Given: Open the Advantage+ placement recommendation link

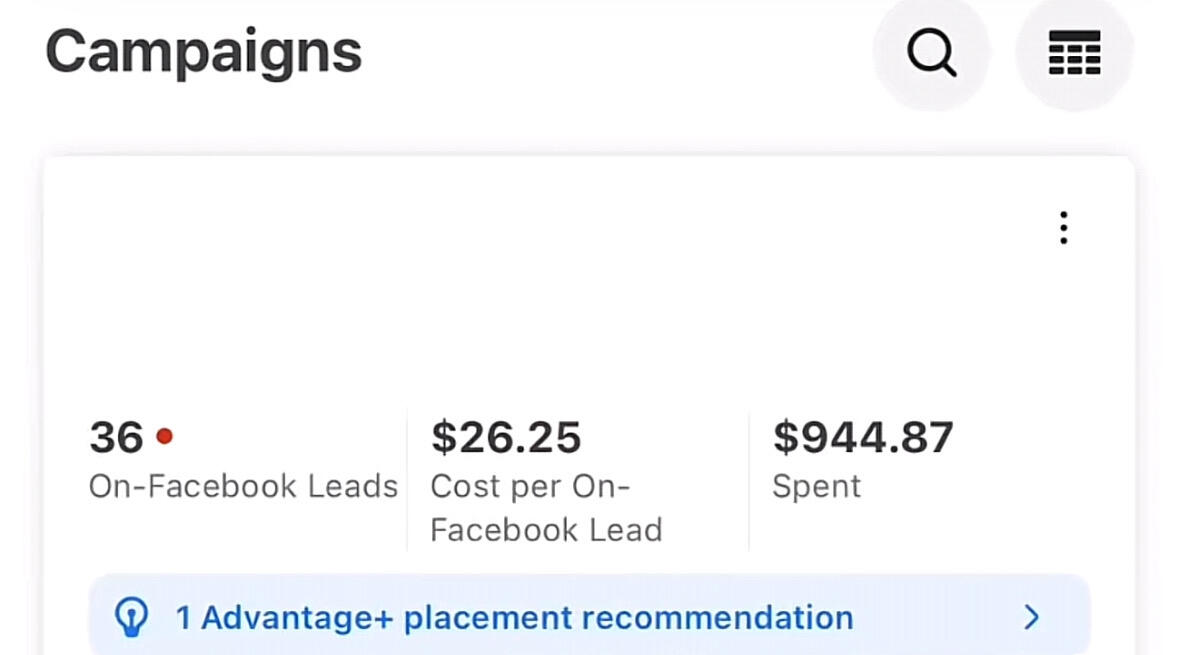Looking at the screenshot, I should click(x=514, y=618).
